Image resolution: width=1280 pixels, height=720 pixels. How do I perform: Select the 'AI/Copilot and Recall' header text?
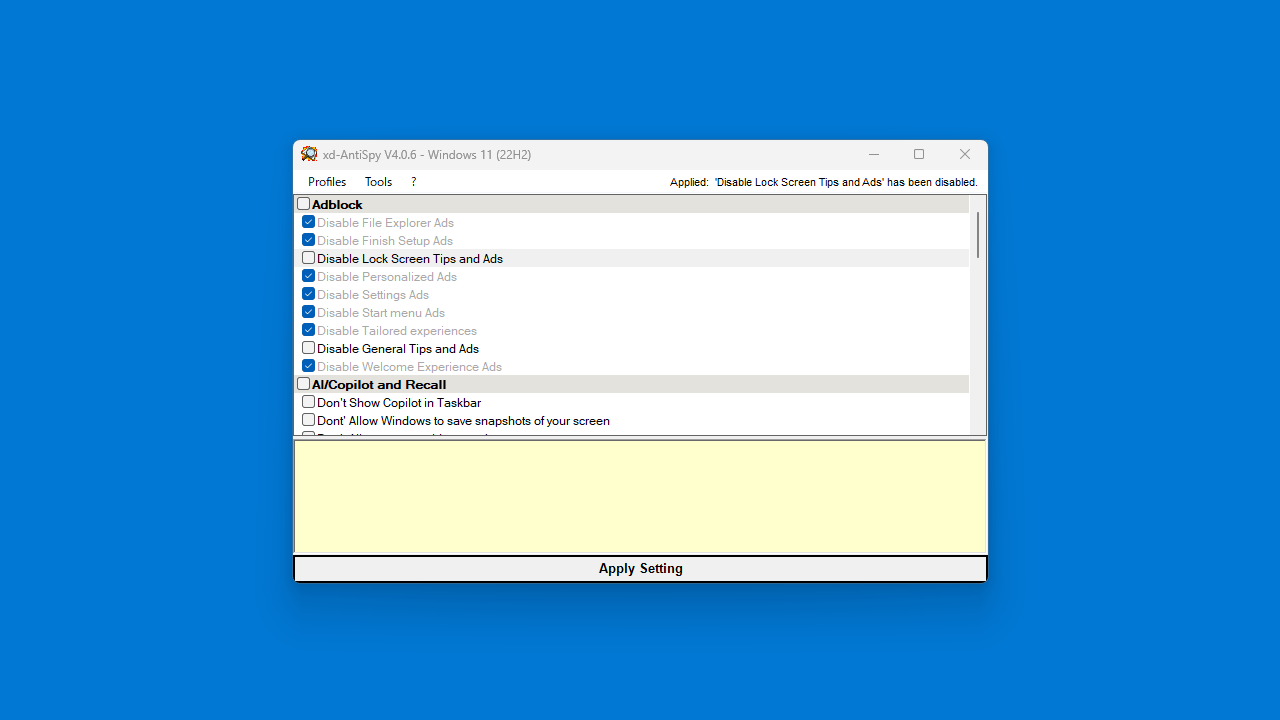click(379, 385)
